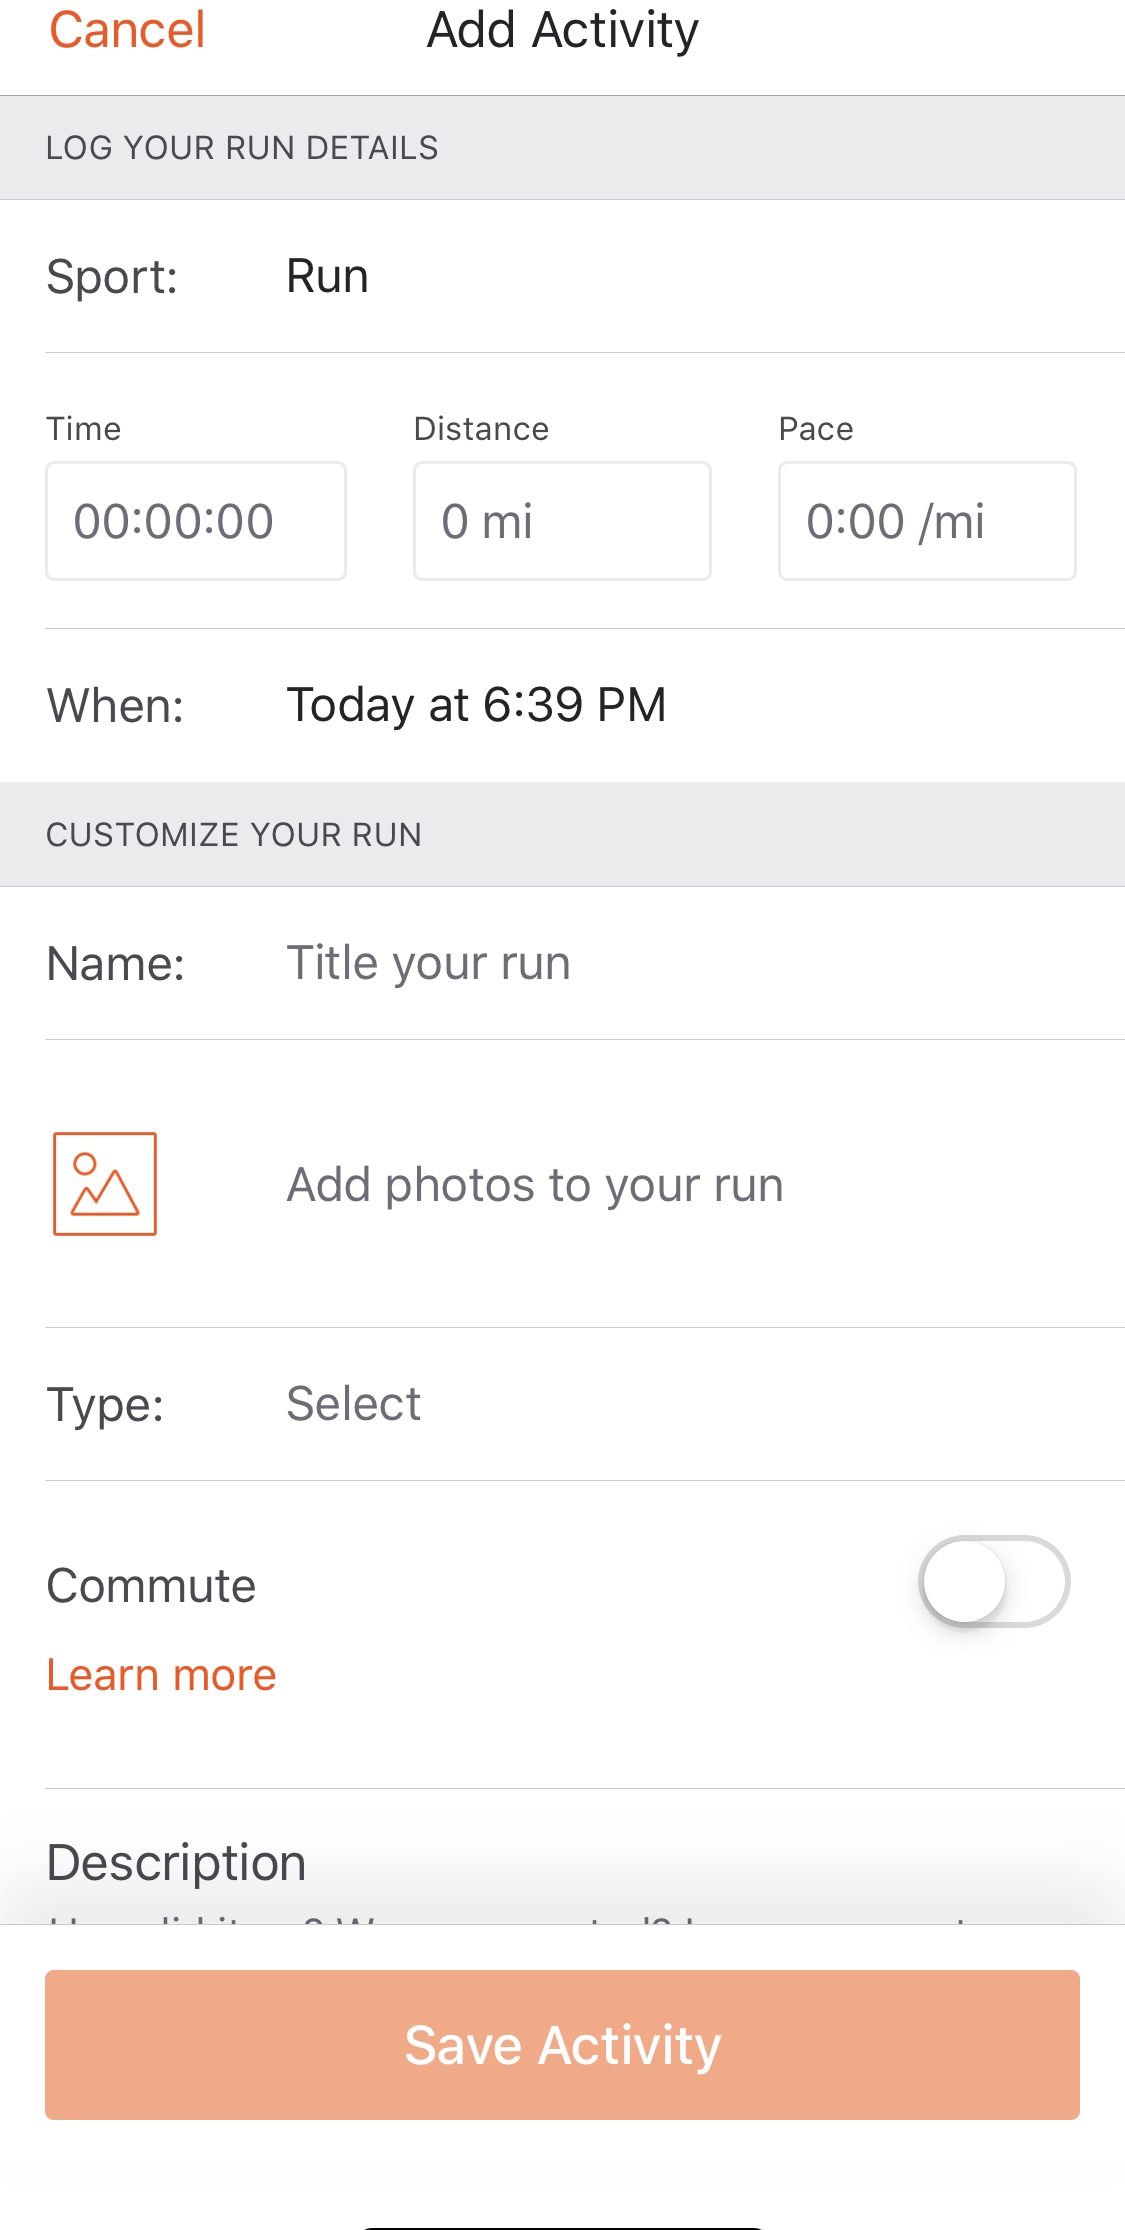The height and width of the screenshot is (2230, 1125).
Task: Tap the Description heading
Action: pos(176,1863)
